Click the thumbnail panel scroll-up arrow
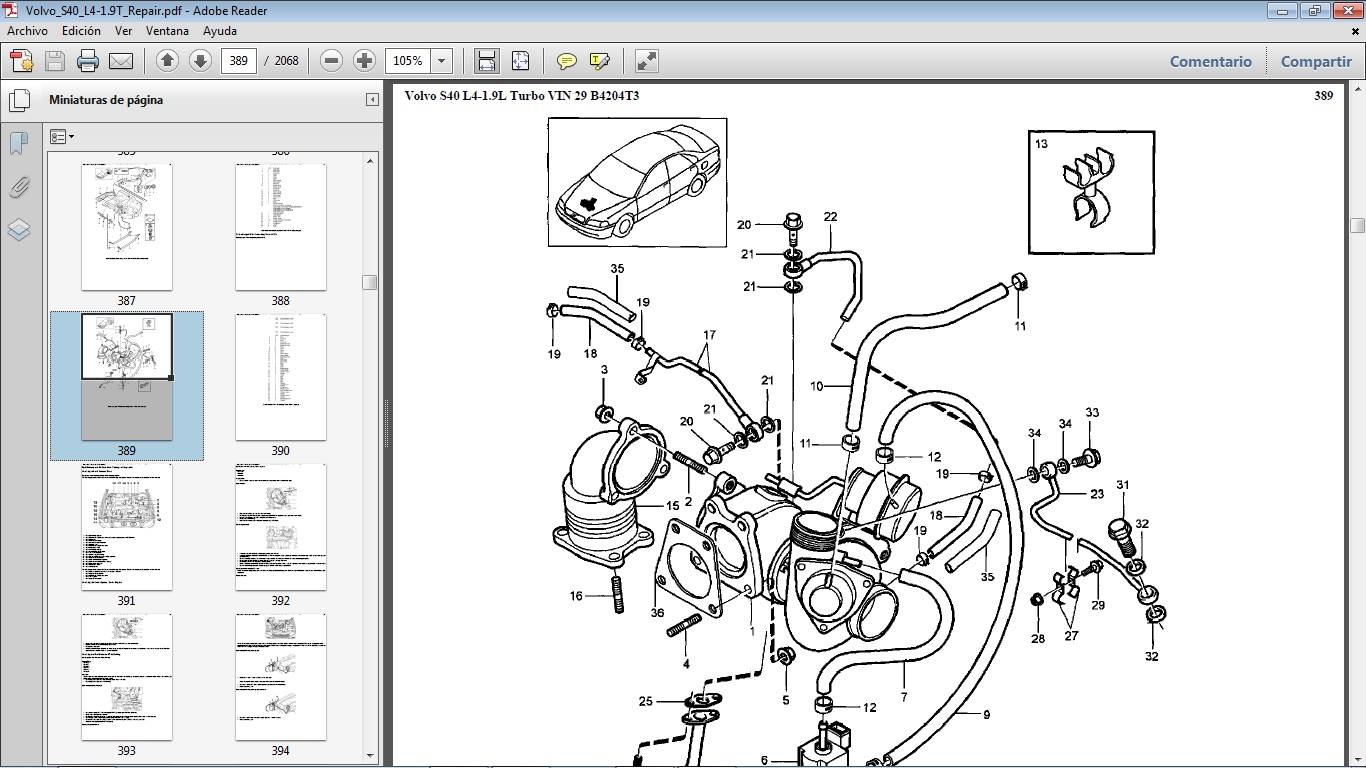Viewport: 1366px width, 768px height. point(370,160)
